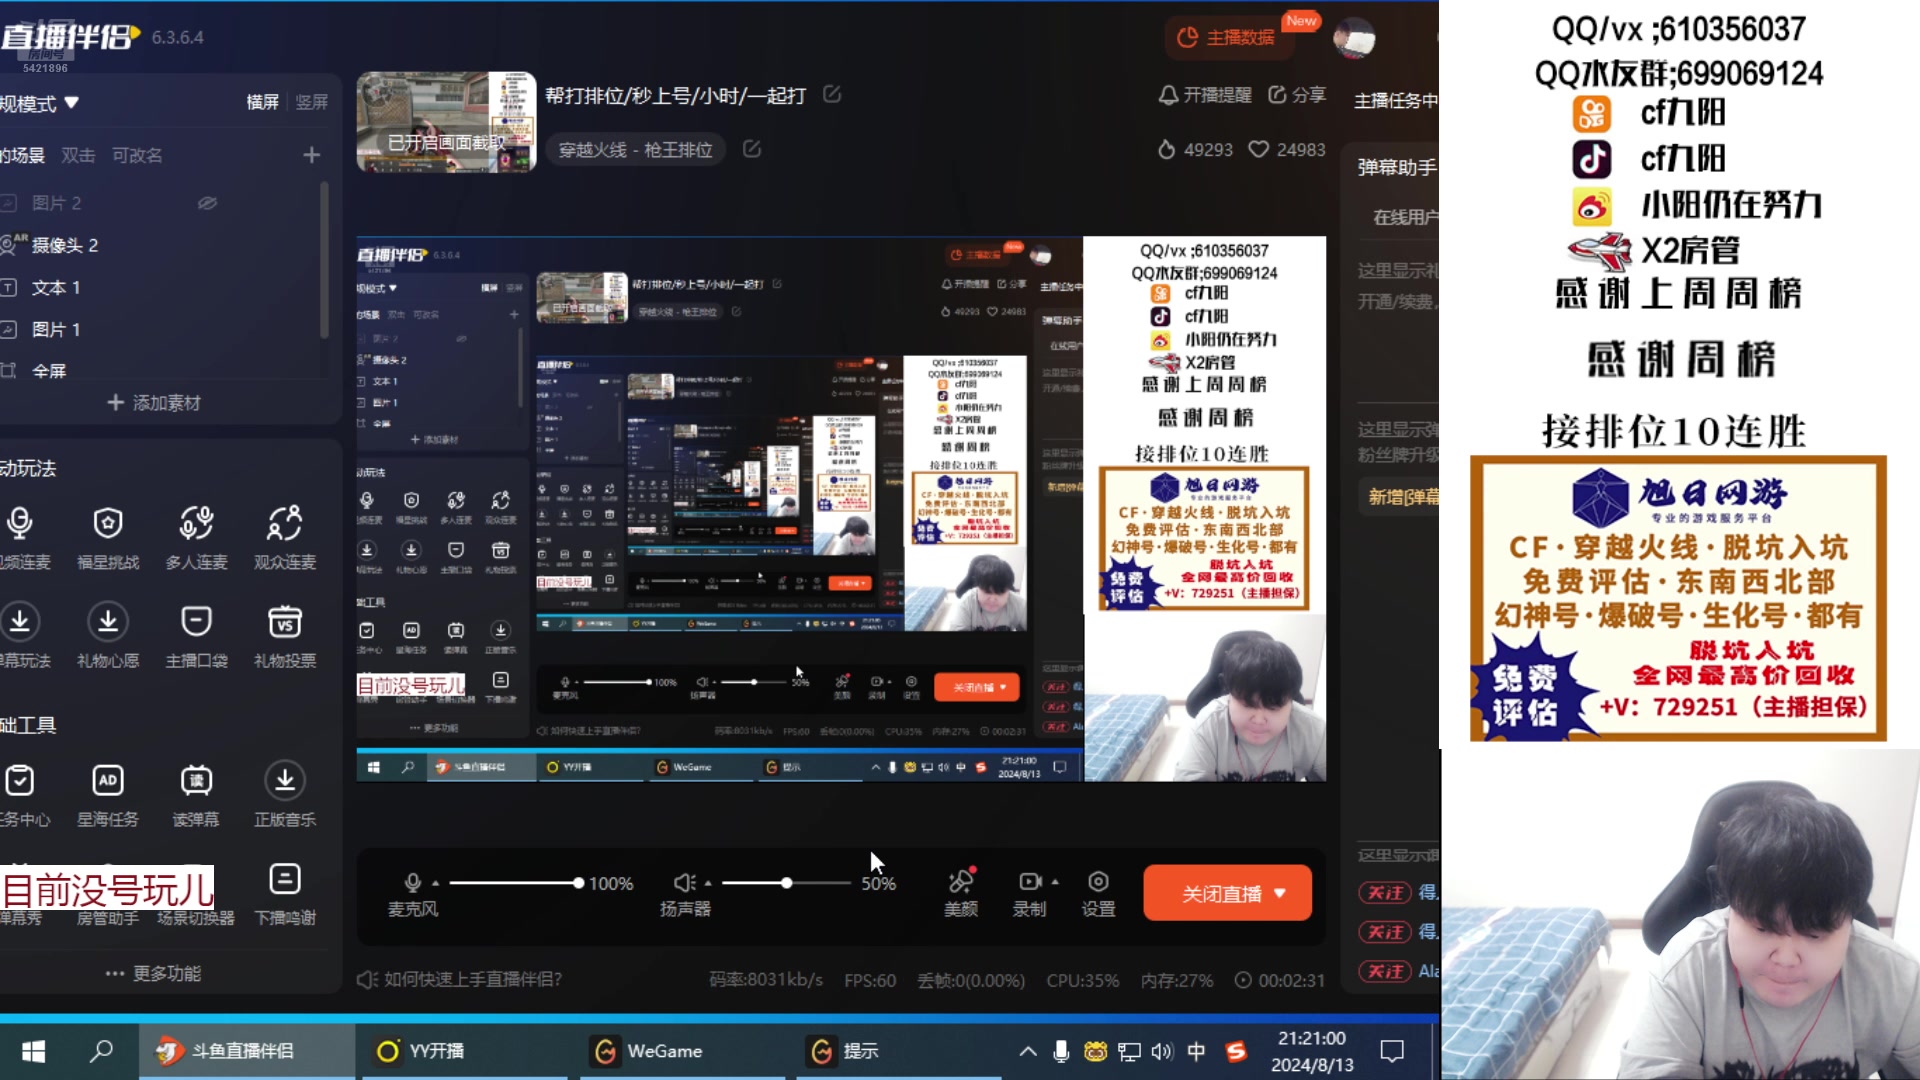This screenshot has width=1920, height=1080.
Task: Click the 开播提醒 bell notification
Action: (1204, 95)
